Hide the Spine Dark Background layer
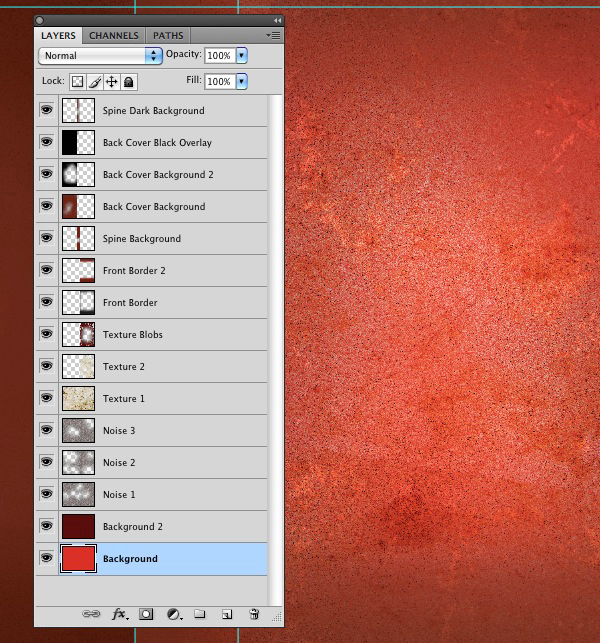This screenshot has height=643, width=600. pos(46,110)
